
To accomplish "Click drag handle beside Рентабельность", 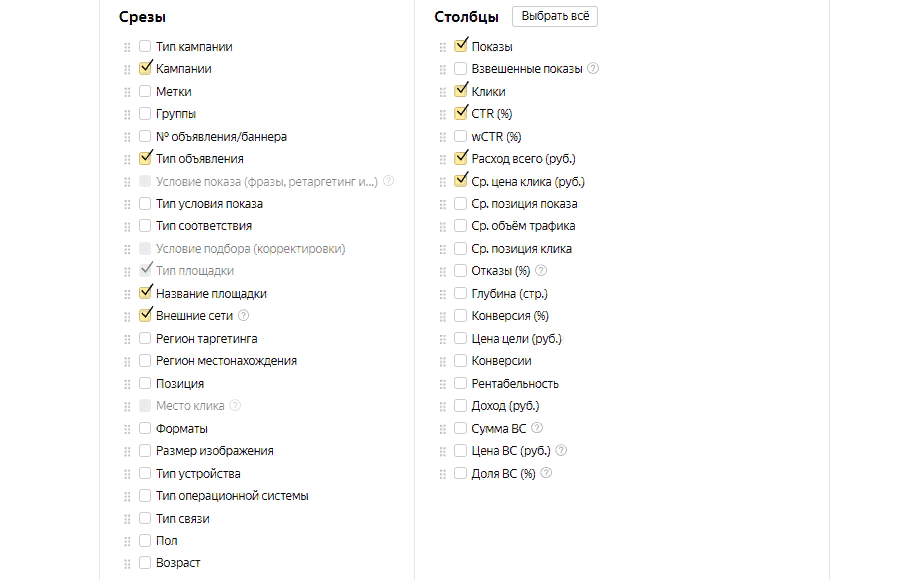I will 443,384.
